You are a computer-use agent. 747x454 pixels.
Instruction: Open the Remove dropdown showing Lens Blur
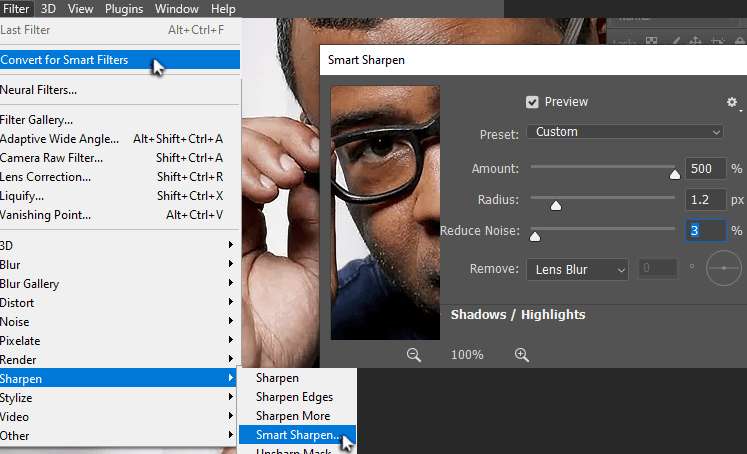tap(577, 269)
